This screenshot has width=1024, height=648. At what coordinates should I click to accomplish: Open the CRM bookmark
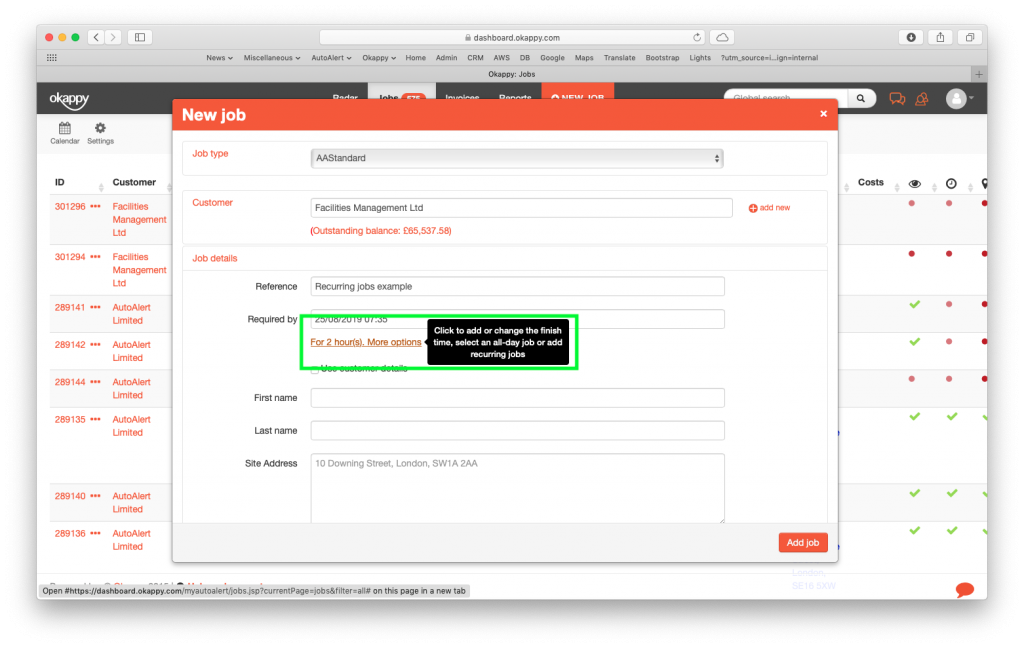[475, 57]
